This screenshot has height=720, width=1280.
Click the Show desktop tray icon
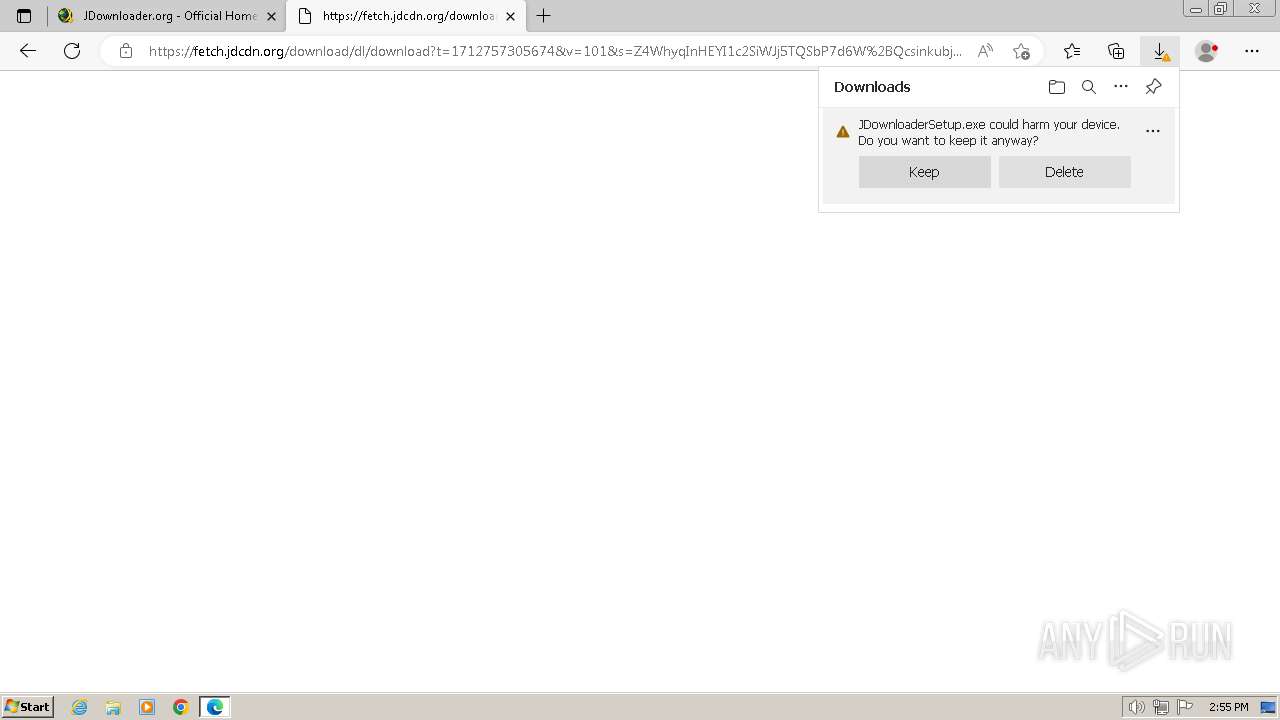coord(1268,707)
